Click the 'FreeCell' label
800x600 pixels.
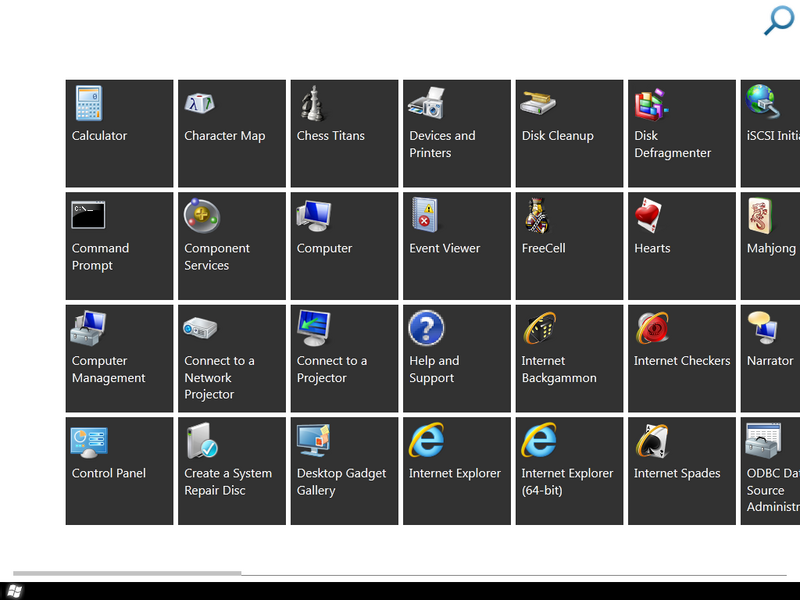[543, 248]
